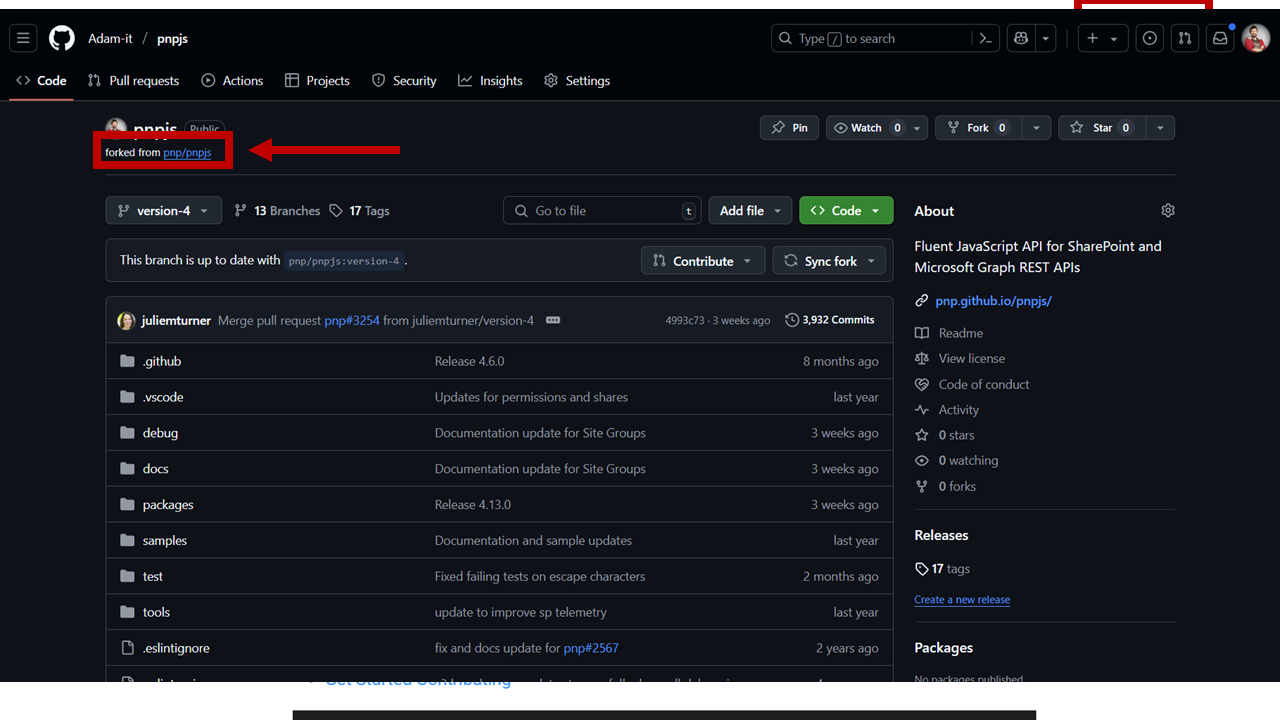Open the issues icon in header
1280x720 pixels.
pyautogui.click(x=1150, y=39)
